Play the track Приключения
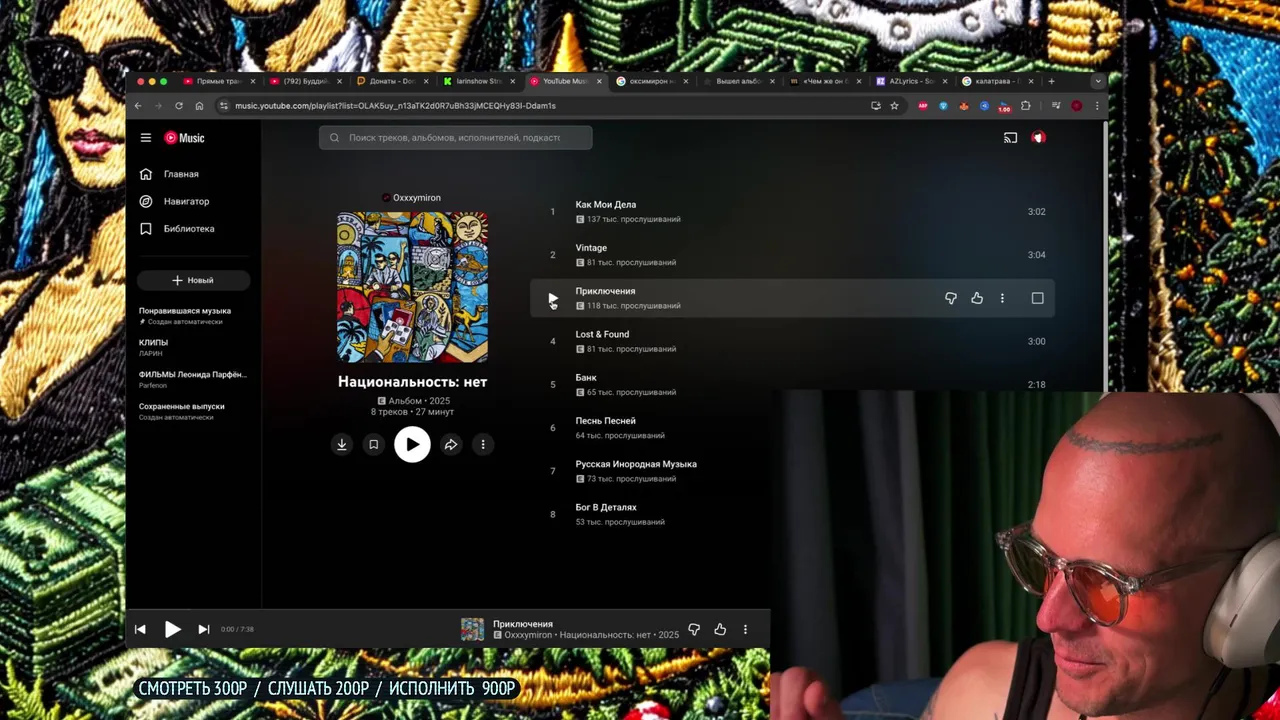Viewport: 1280px width, 720px height. pyautogui.click(x=552, y=298)
